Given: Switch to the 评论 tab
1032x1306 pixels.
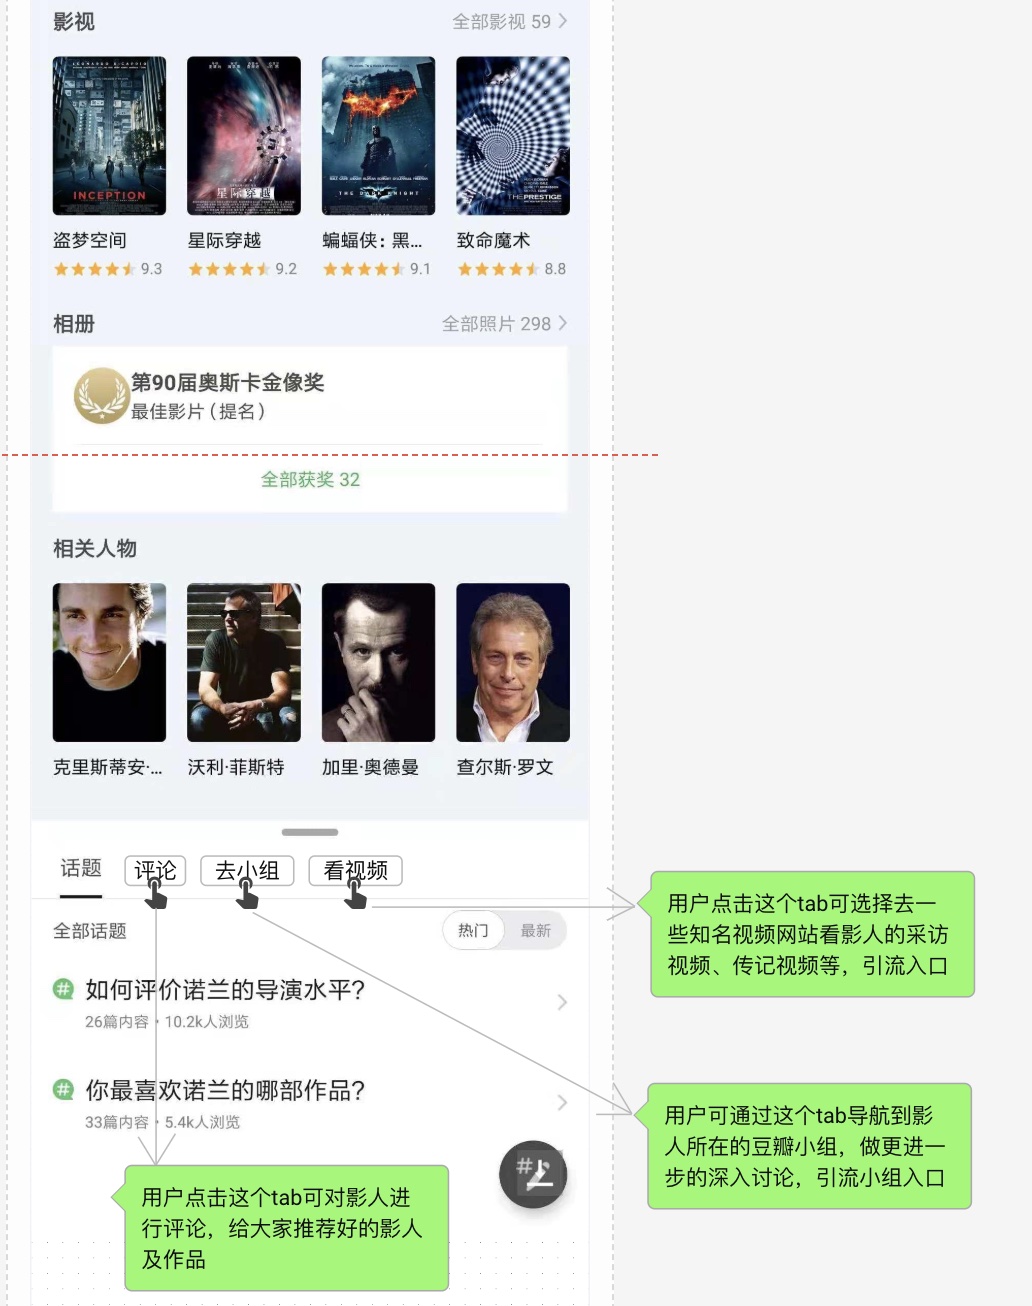Looking at the screenshot, I should click(155, 870).
